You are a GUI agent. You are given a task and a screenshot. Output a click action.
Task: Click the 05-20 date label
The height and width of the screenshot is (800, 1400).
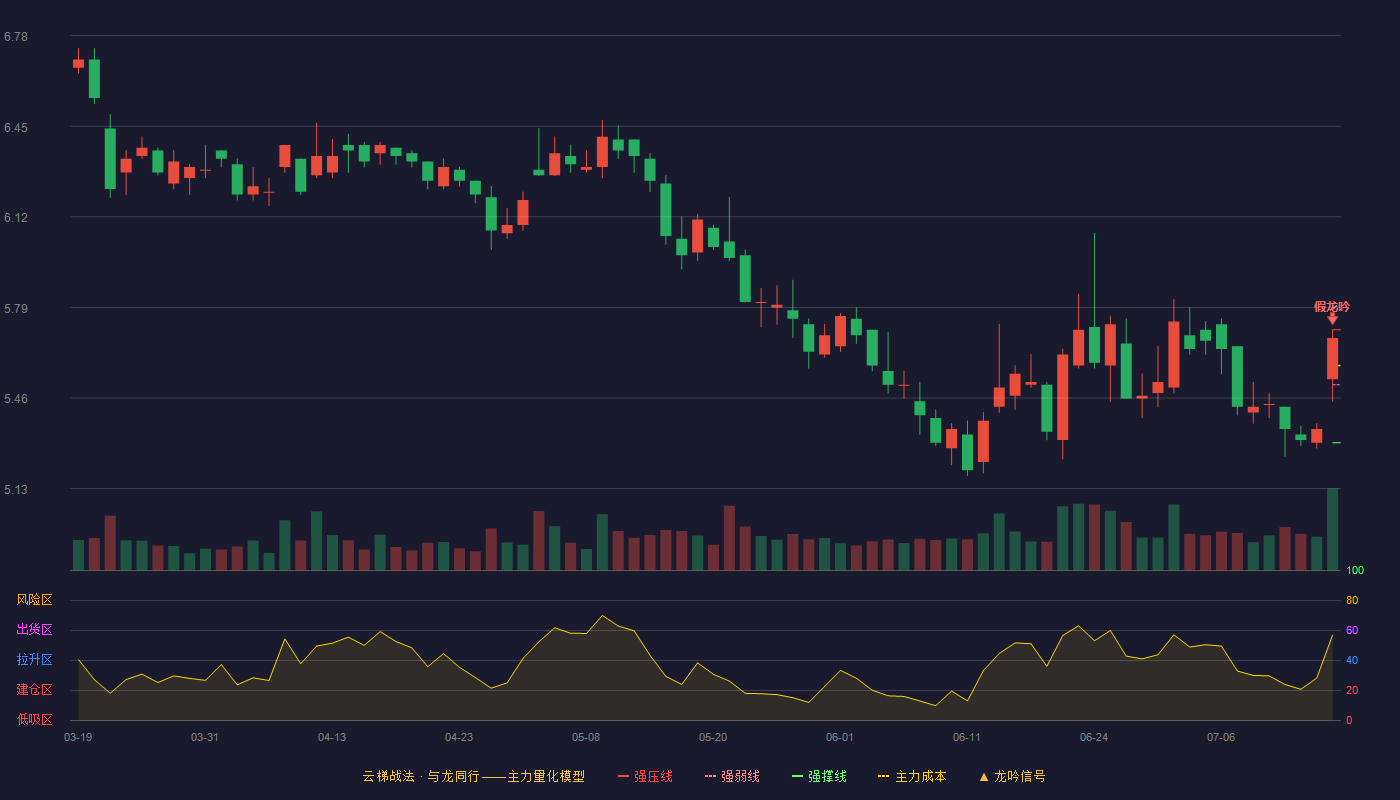point(713,737)
